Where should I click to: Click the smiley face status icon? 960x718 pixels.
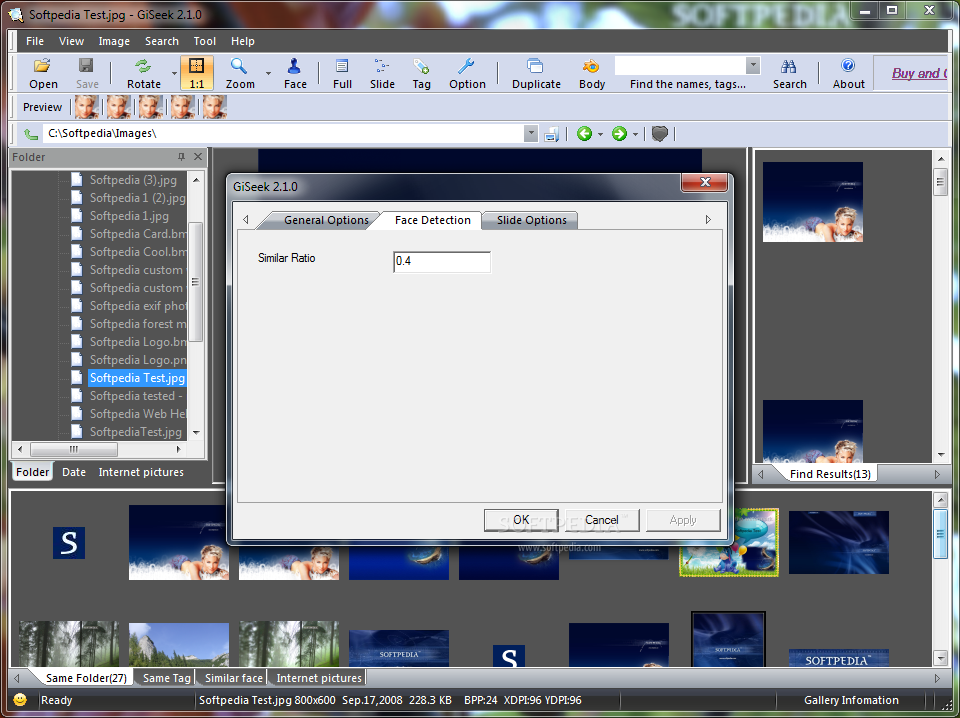tap(20, 700)
